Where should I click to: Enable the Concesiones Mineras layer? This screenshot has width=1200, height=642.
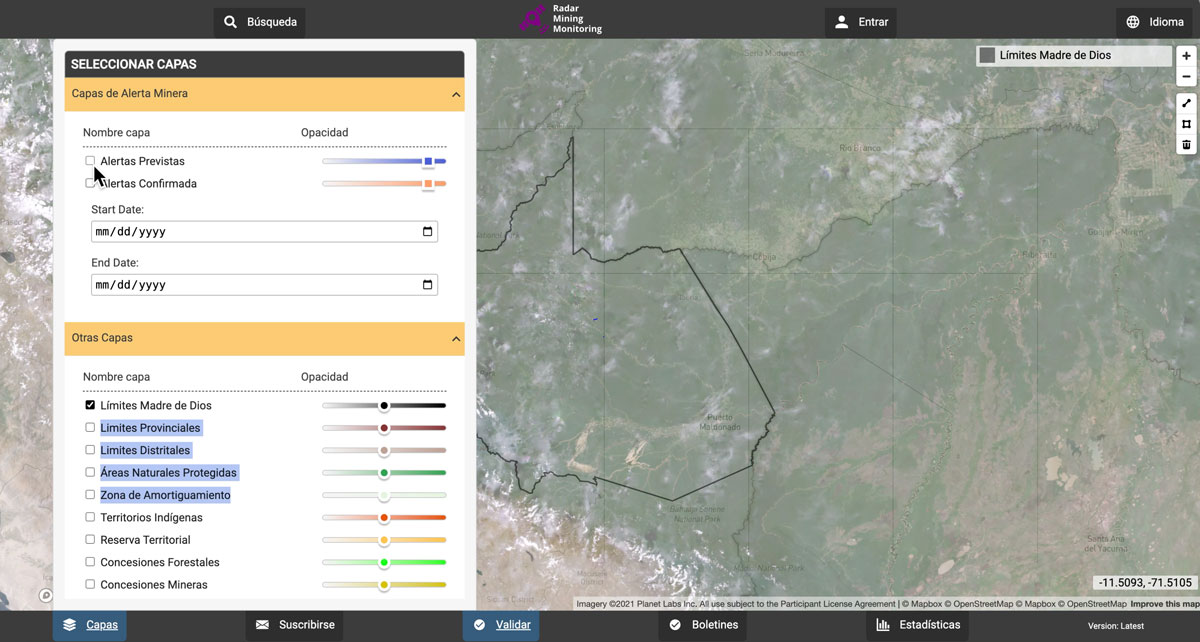point(90,584)
